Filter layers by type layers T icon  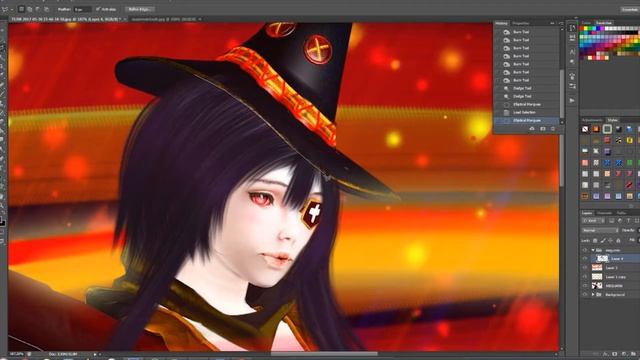point(628,221)
